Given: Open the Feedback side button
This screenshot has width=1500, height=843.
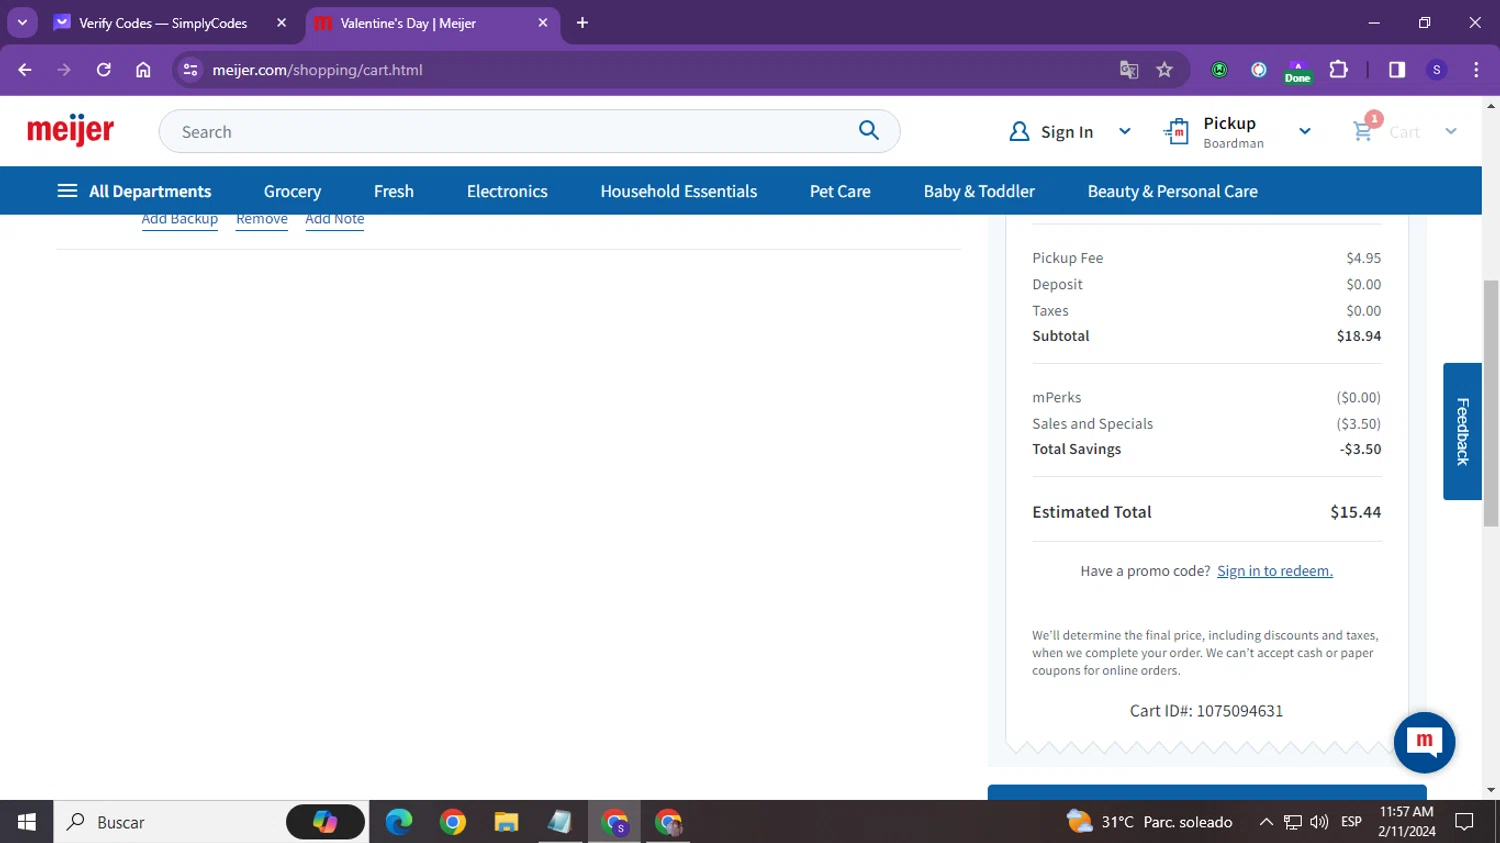Looking at the screenshot, I should tap(1462, 431).
